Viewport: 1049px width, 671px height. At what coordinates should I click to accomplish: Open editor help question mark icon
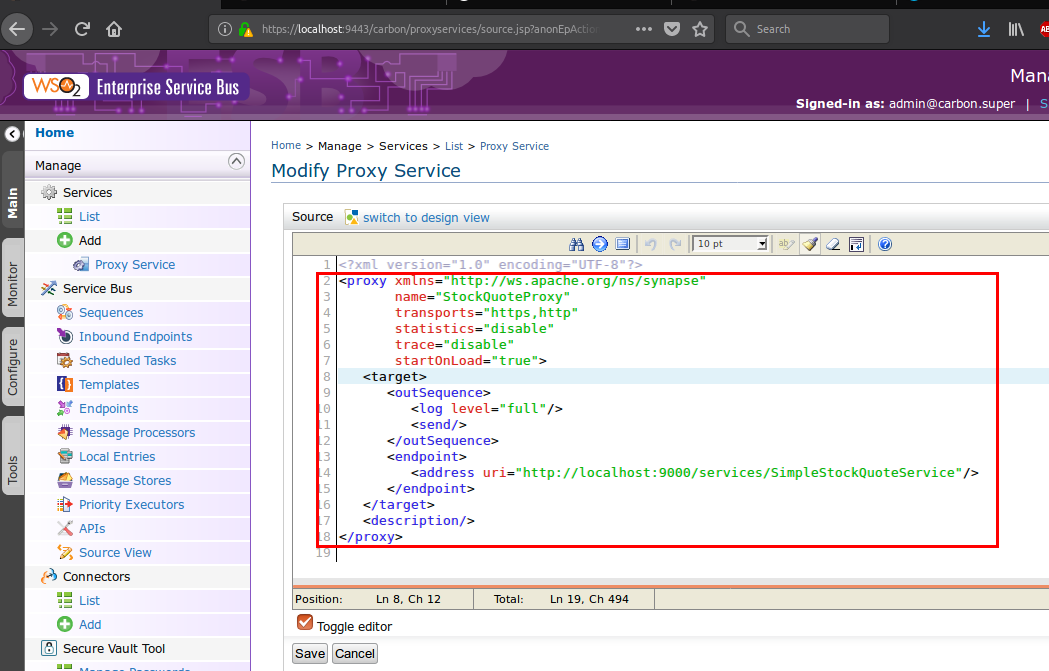point(884,244)
